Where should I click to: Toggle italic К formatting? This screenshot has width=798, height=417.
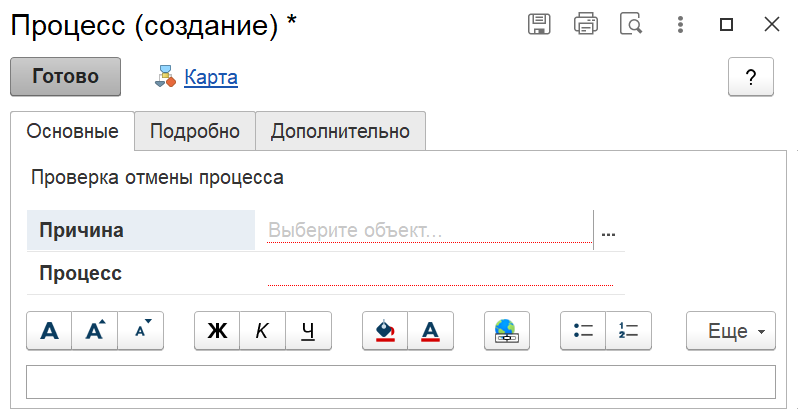coord(263,331)
